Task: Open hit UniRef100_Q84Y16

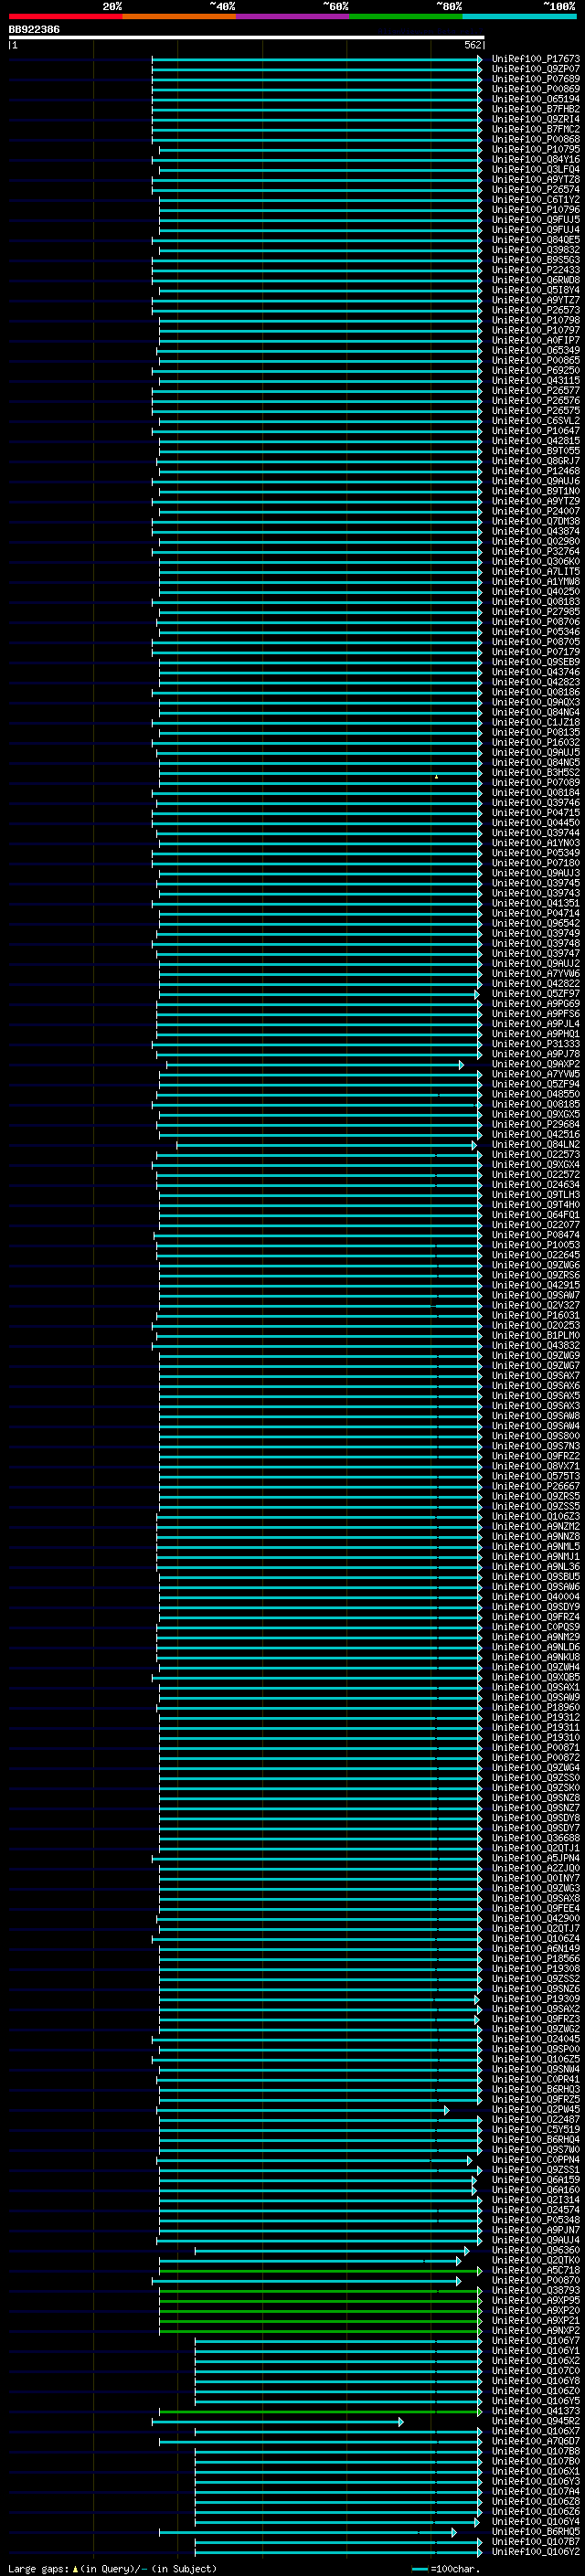Action: click(535, 159)
